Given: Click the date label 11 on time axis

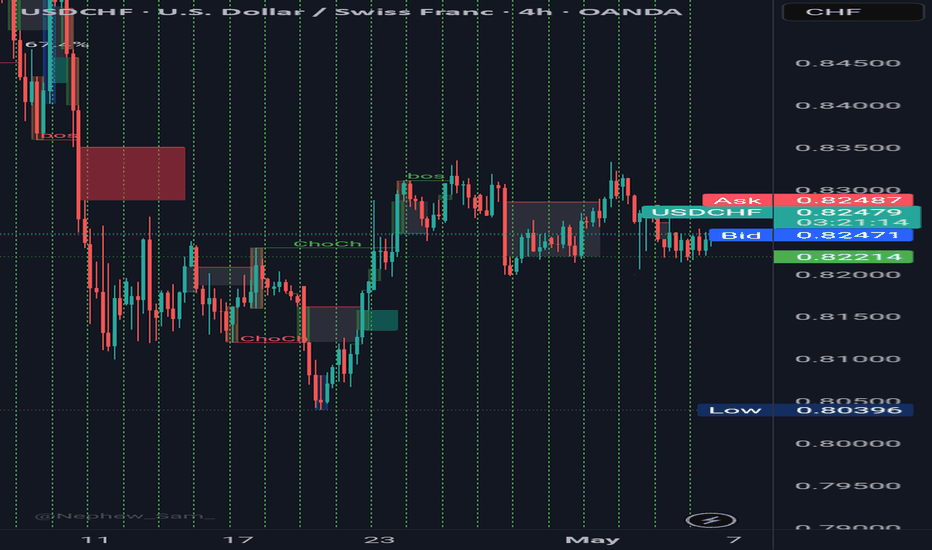Looking at the screenshot, I should coord(95,540).
